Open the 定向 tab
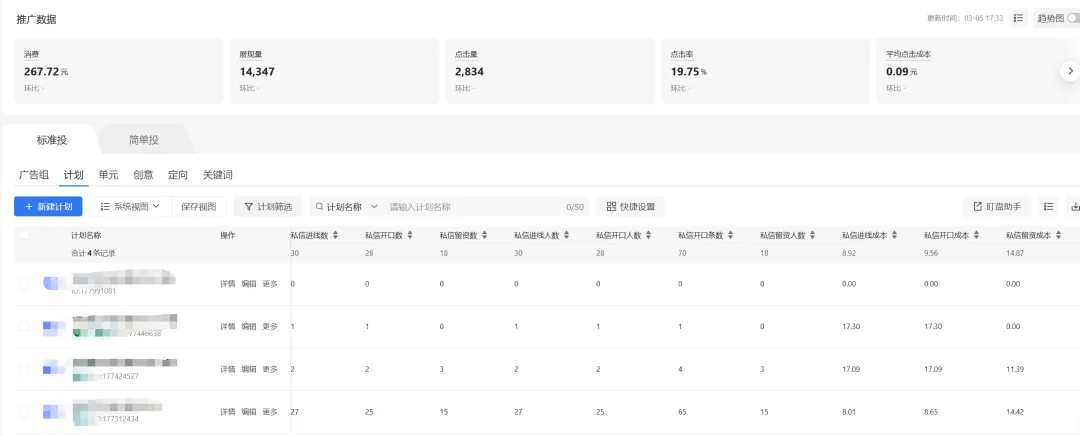Image resolution: width=1080 pixels, height=436 pixels. coord(178,175)
